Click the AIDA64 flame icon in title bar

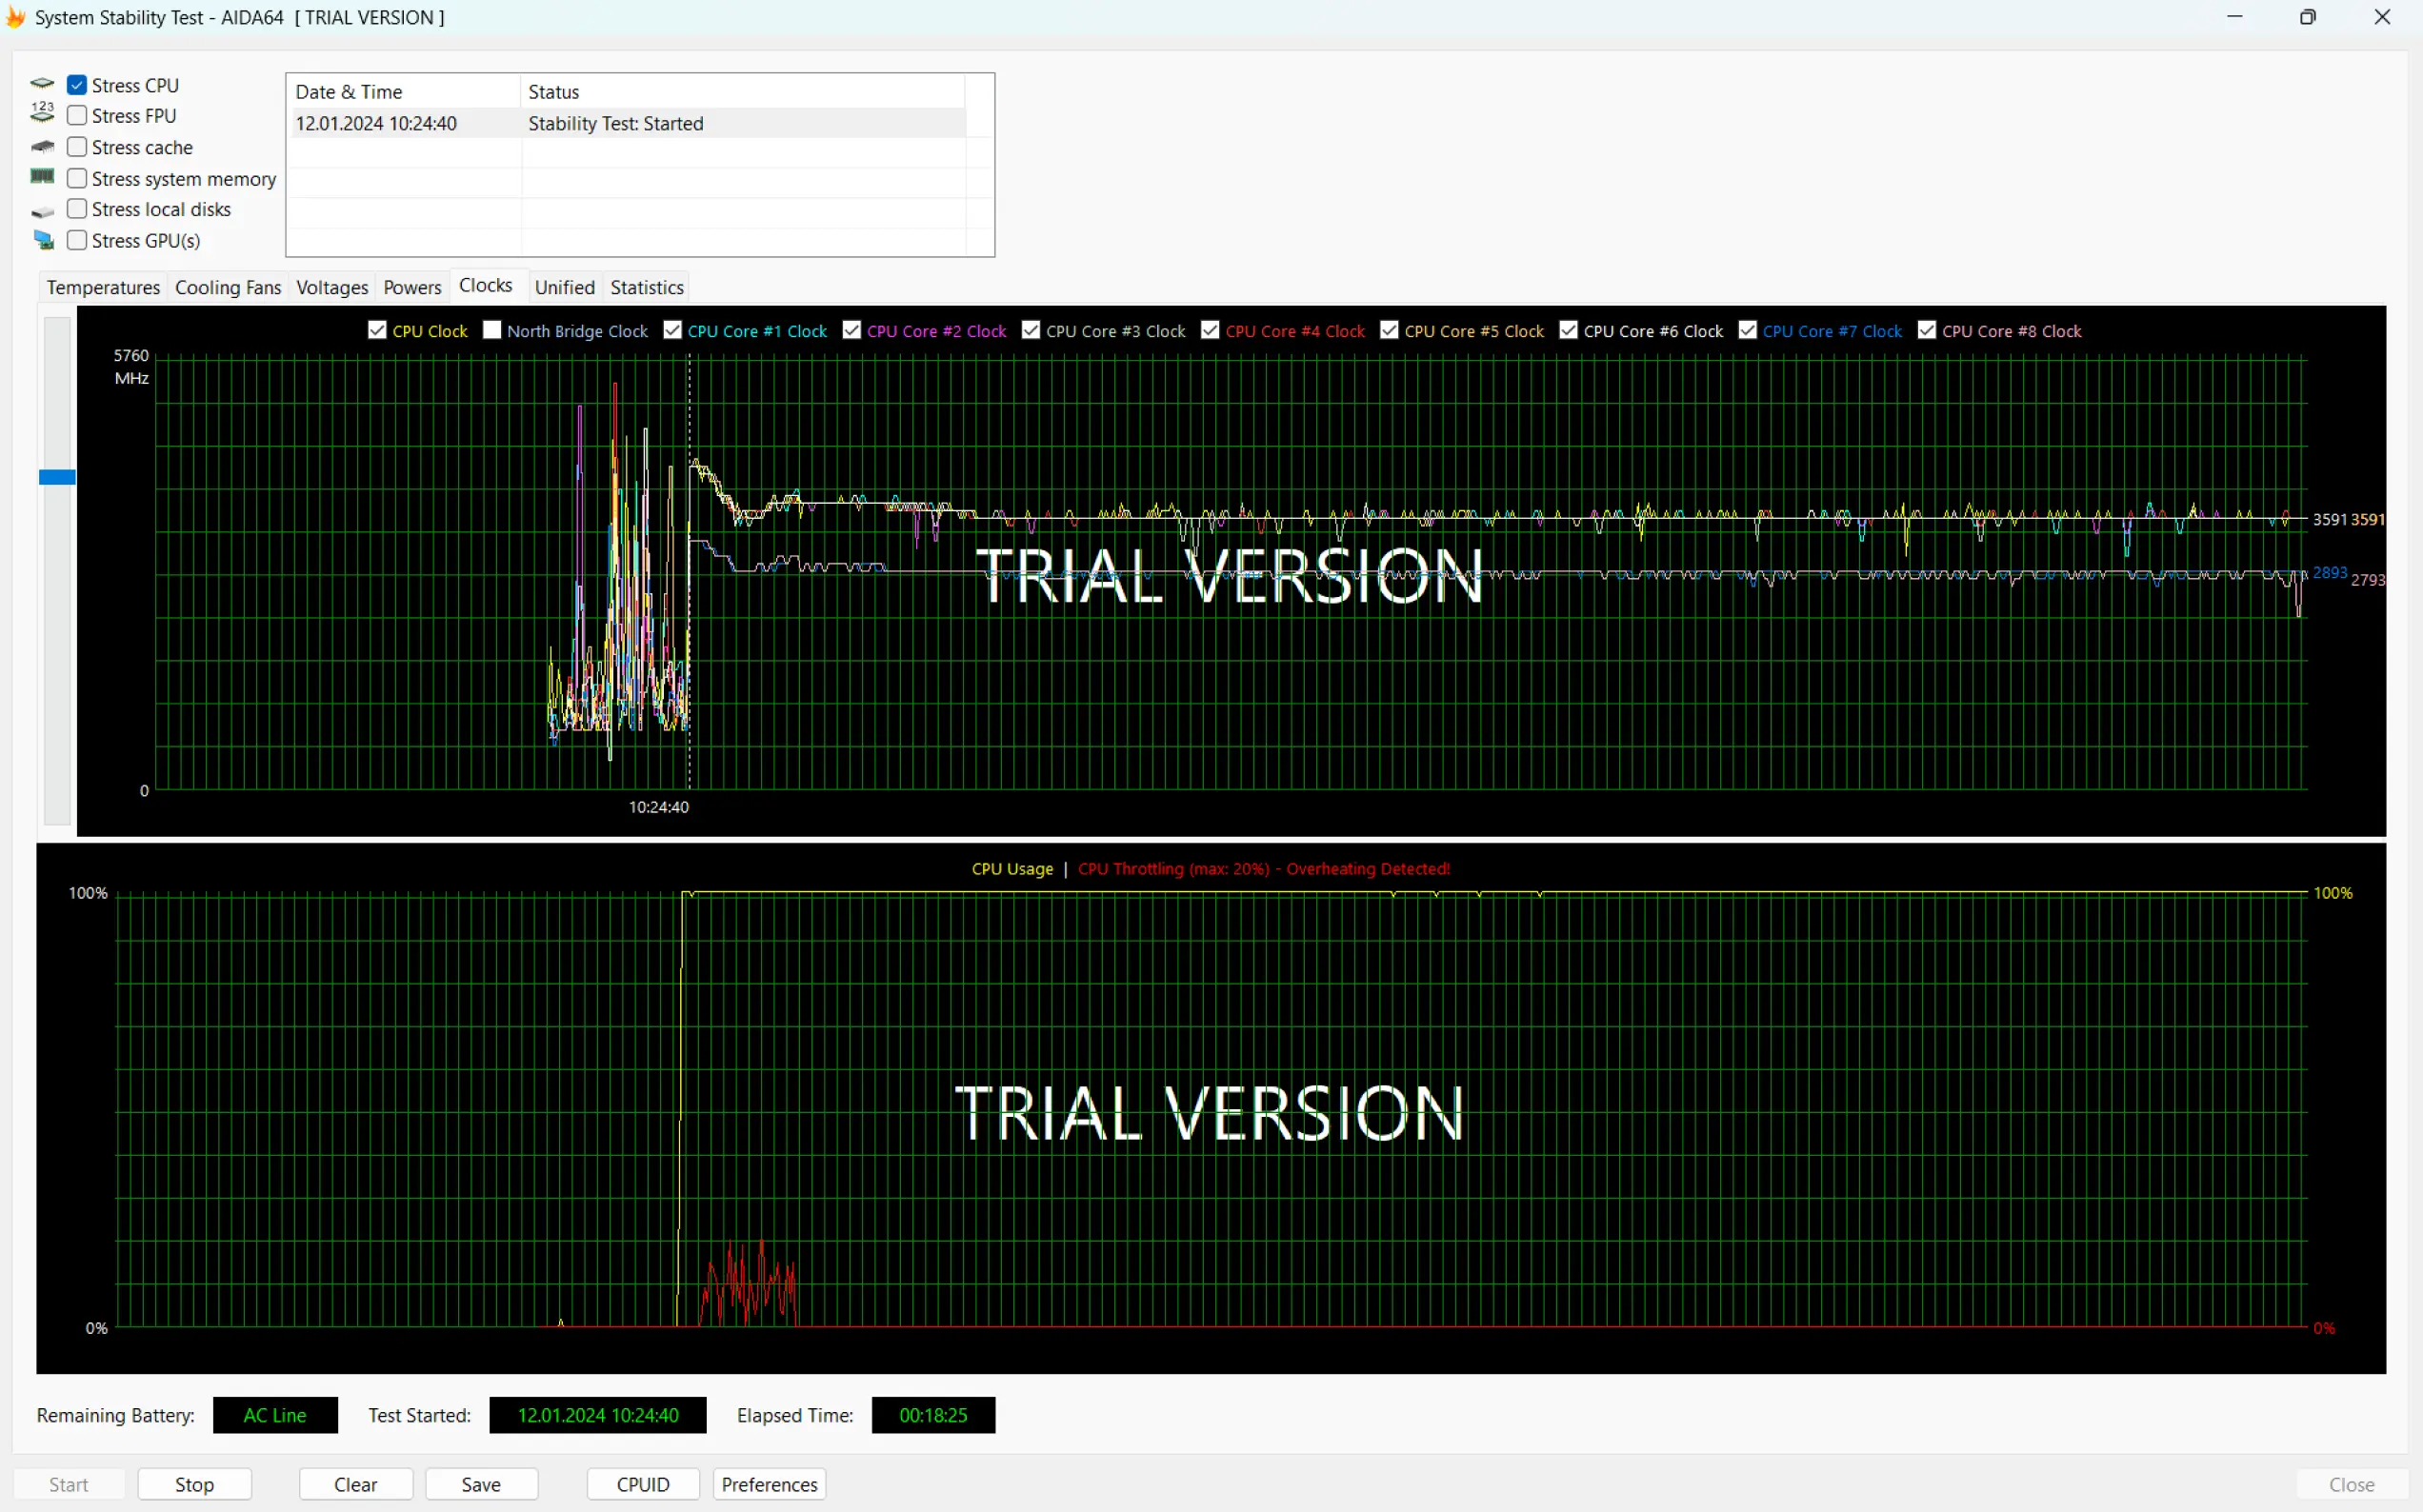[15, 17]
